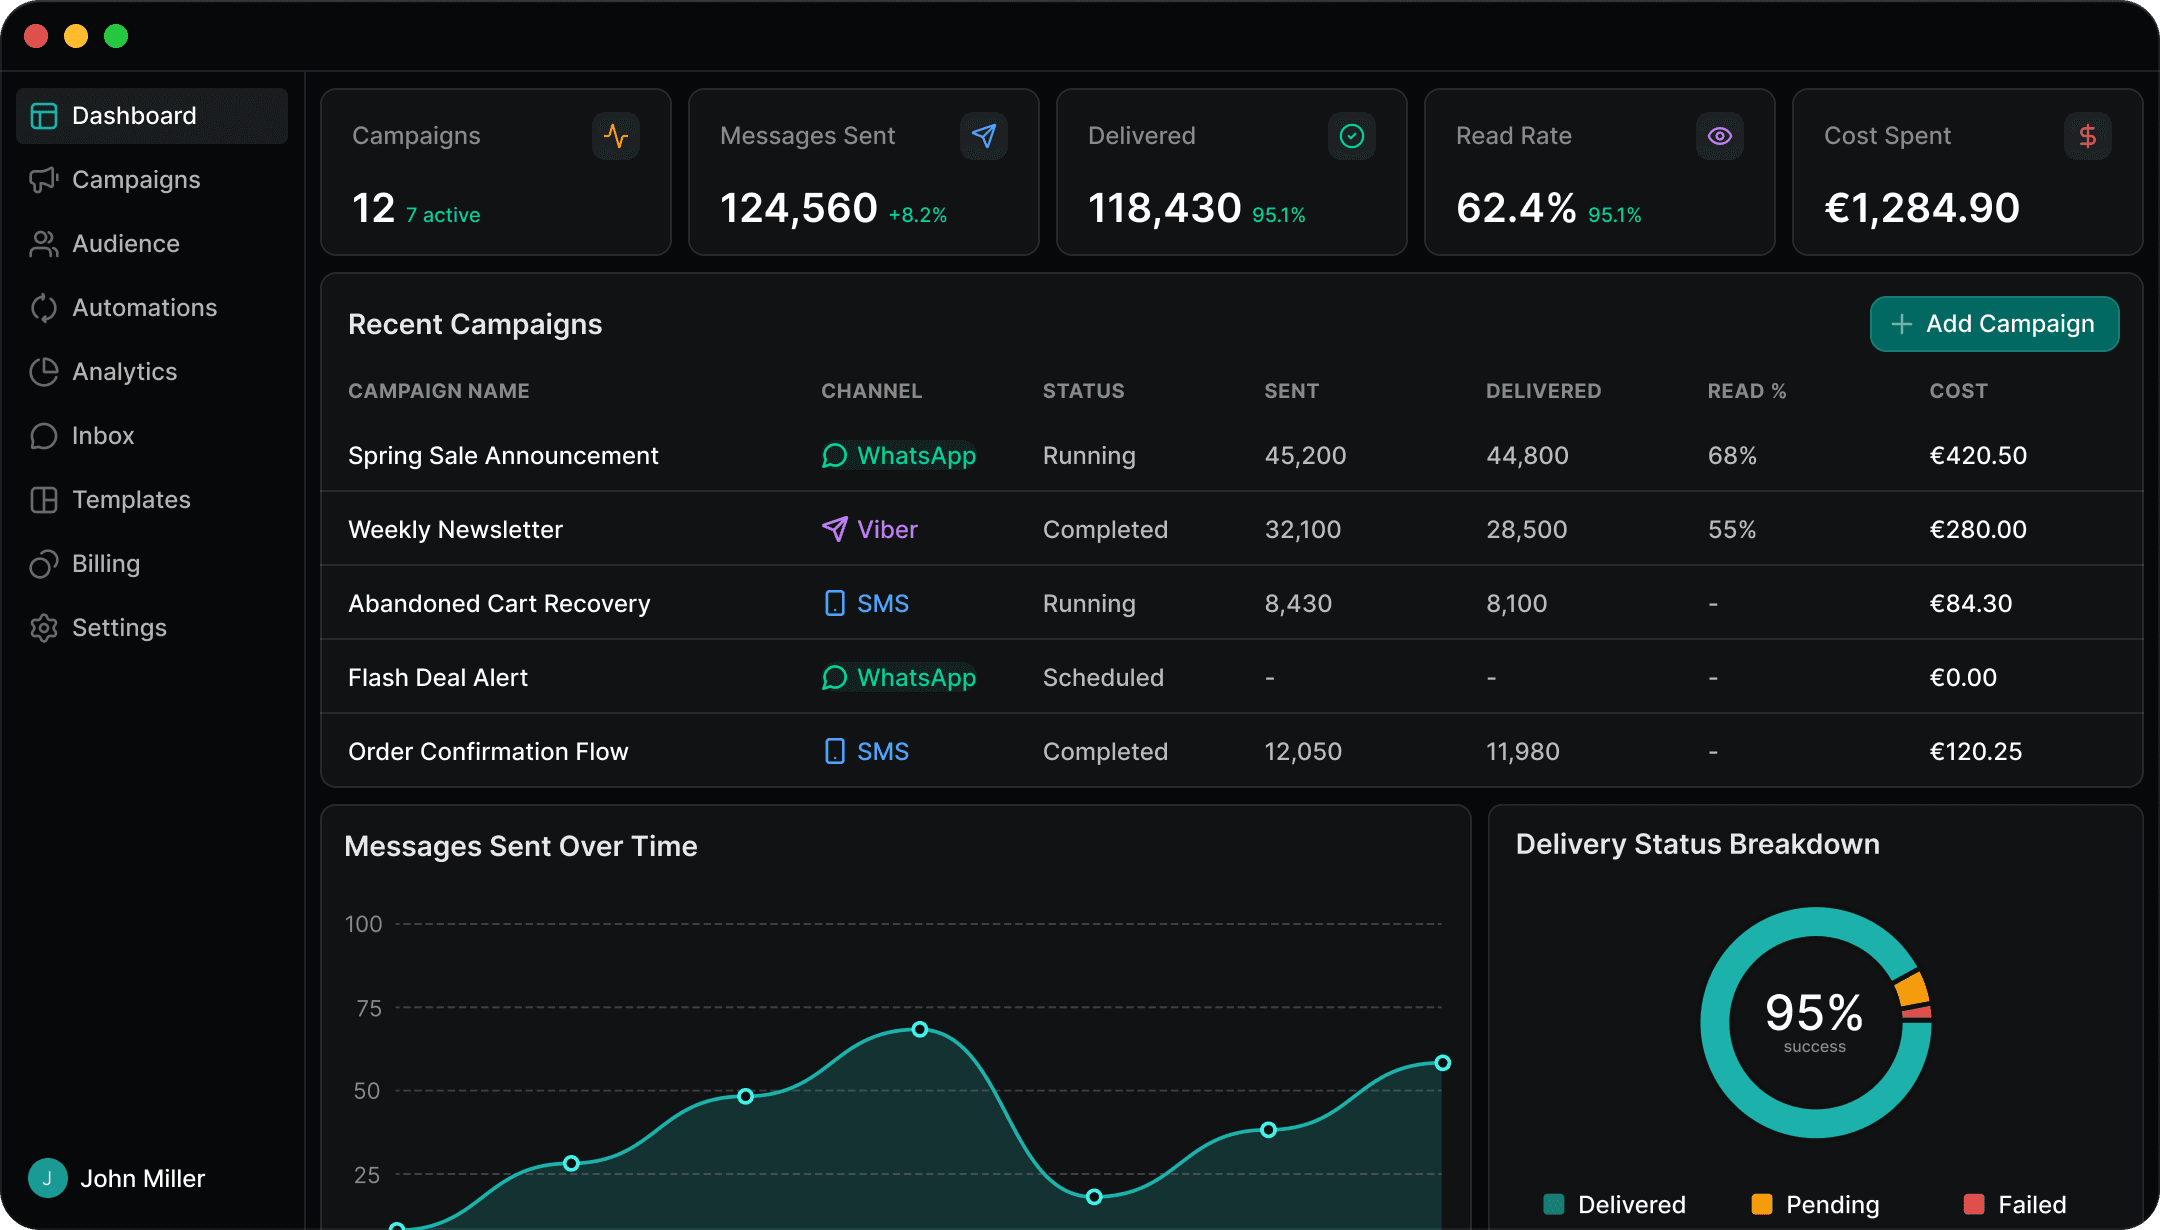
Task: Click the activity pulse icon on Campaigns card
Action: pos(616,136)
